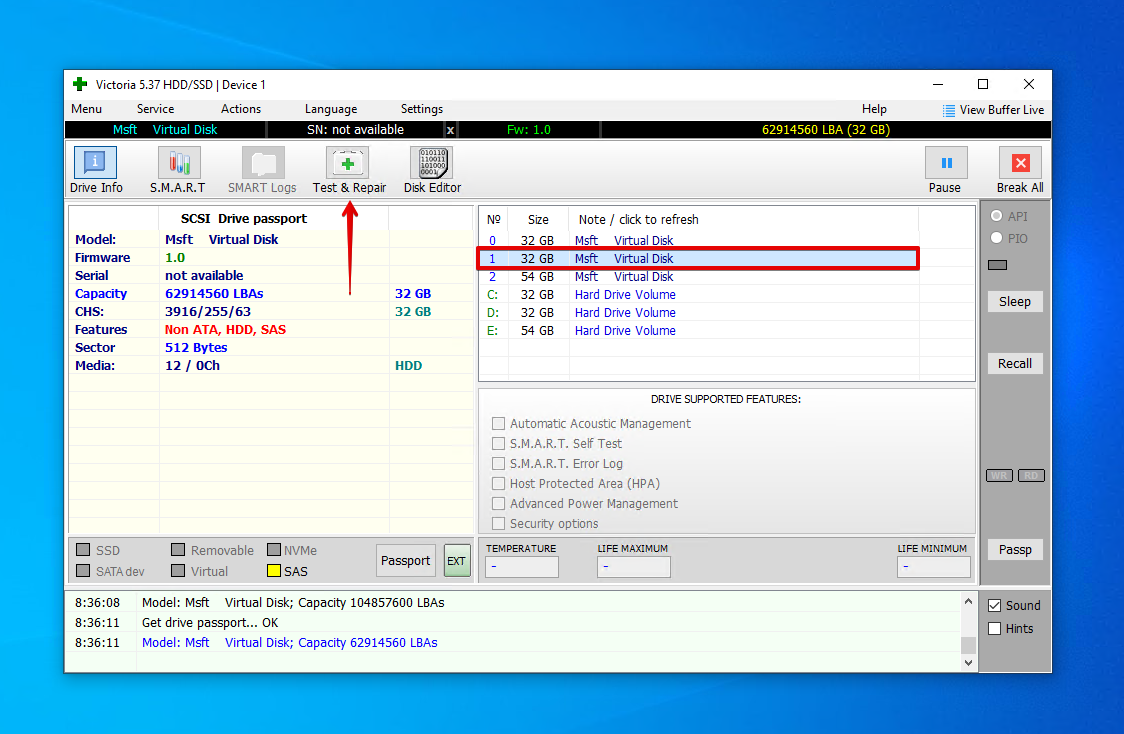The height and width of the screenshot is (734, 1124).
Task: Click the 62914560 LBA (32 GB) status text
Action: coord(826,130)
